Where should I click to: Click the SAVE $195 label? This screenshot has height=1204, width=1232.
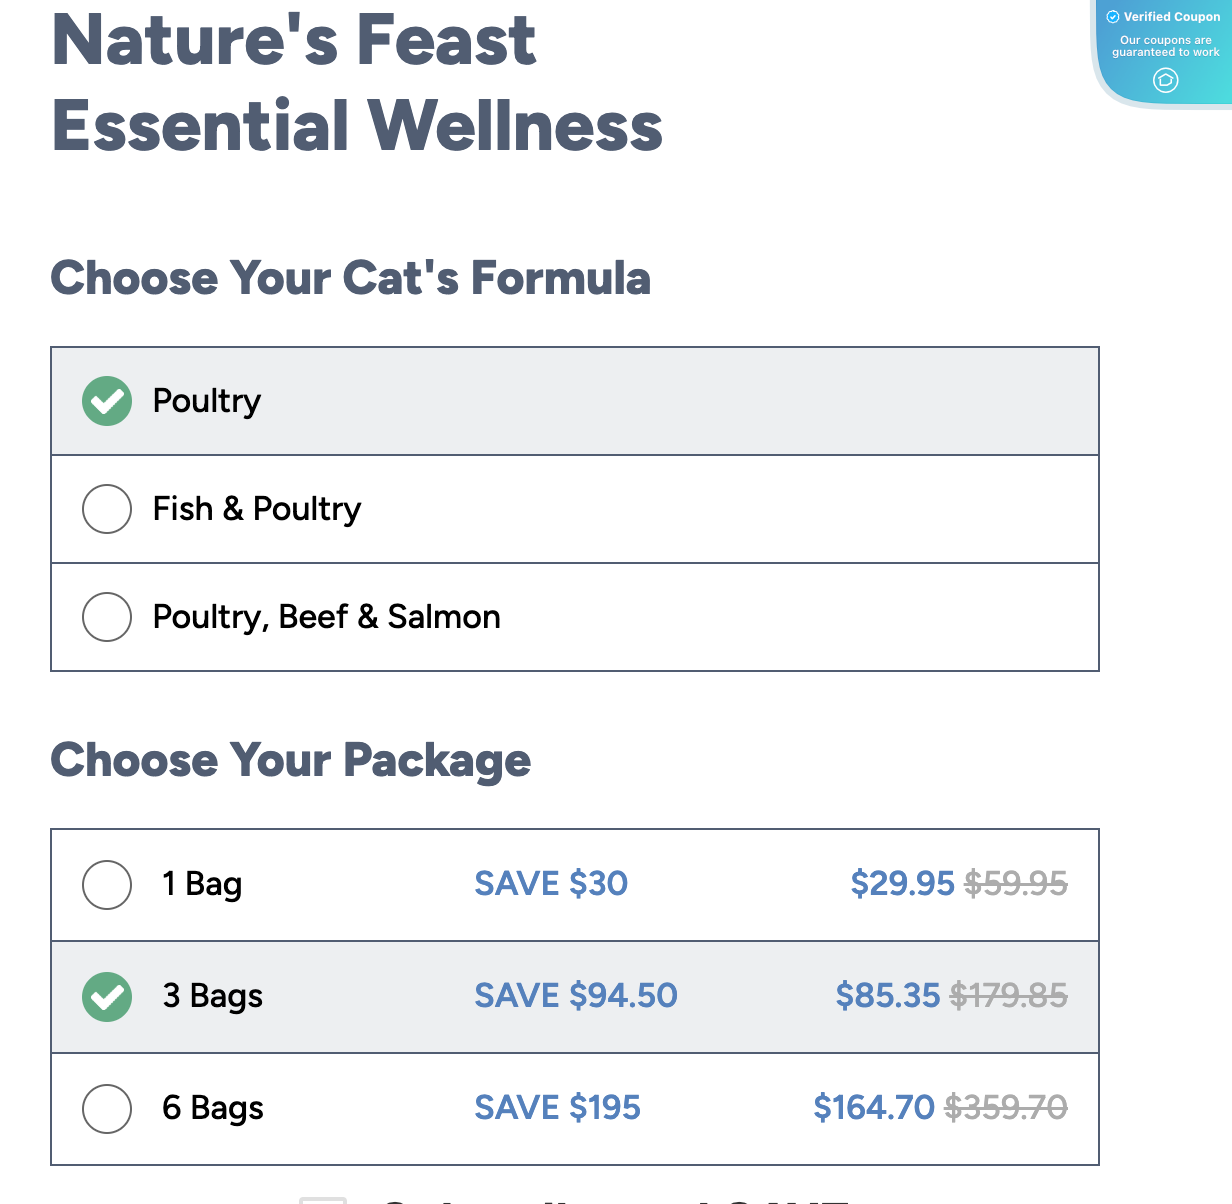click(x=557, y=1108)
